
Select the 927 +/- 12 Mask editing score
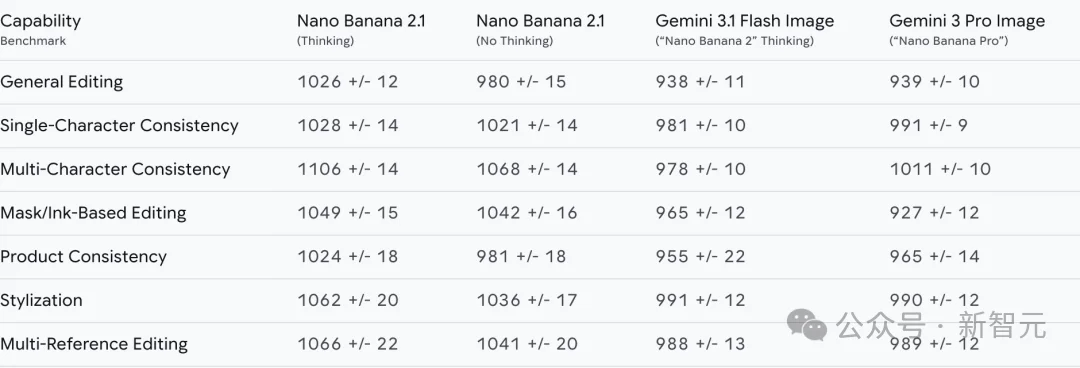click(934, 213)
